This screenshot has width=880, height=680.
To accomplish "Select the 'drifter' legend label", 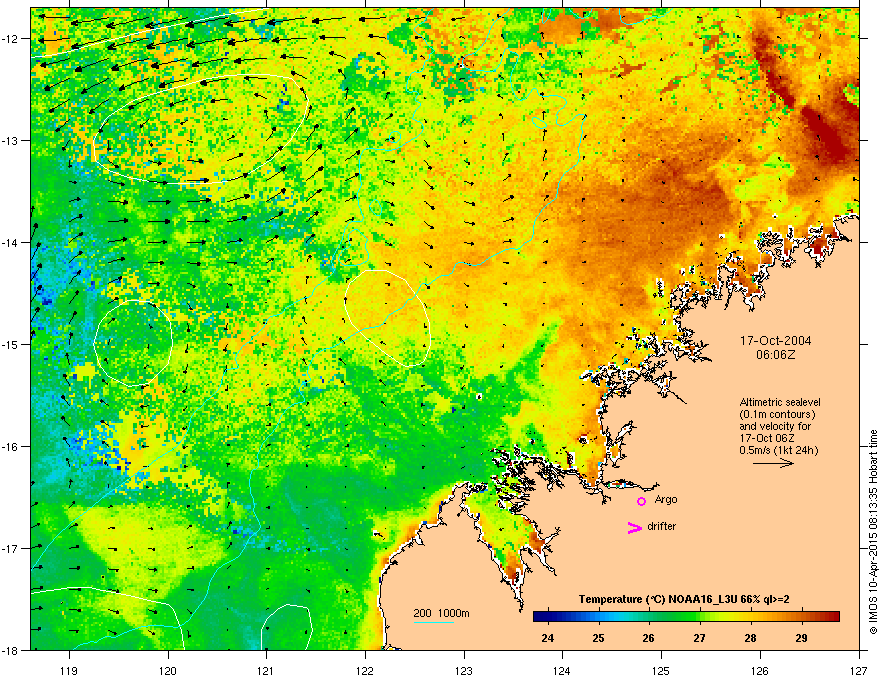I will click(x=662, y=526).
